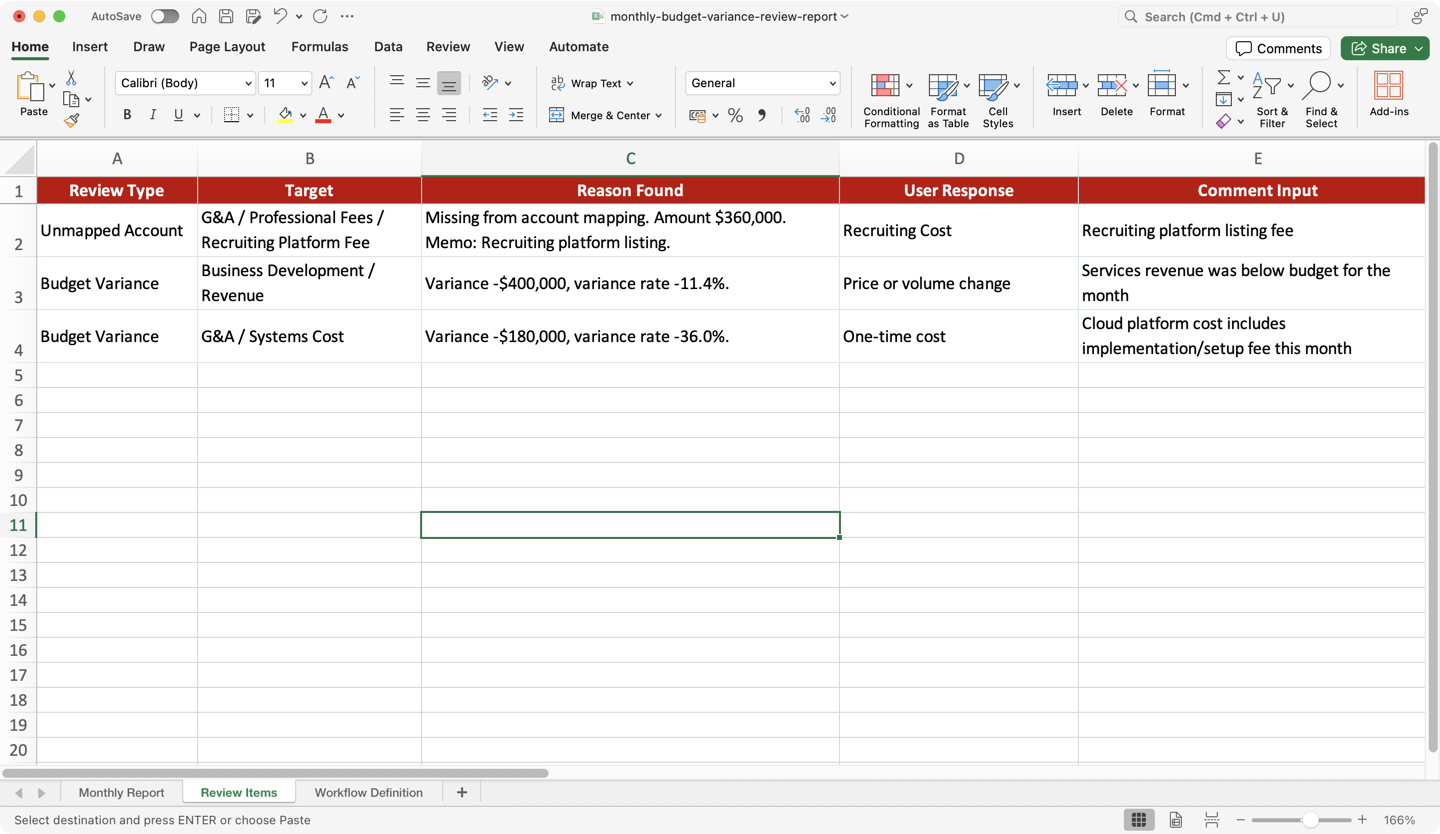
Task: Apply comma style number format
Action: [762, 116]
